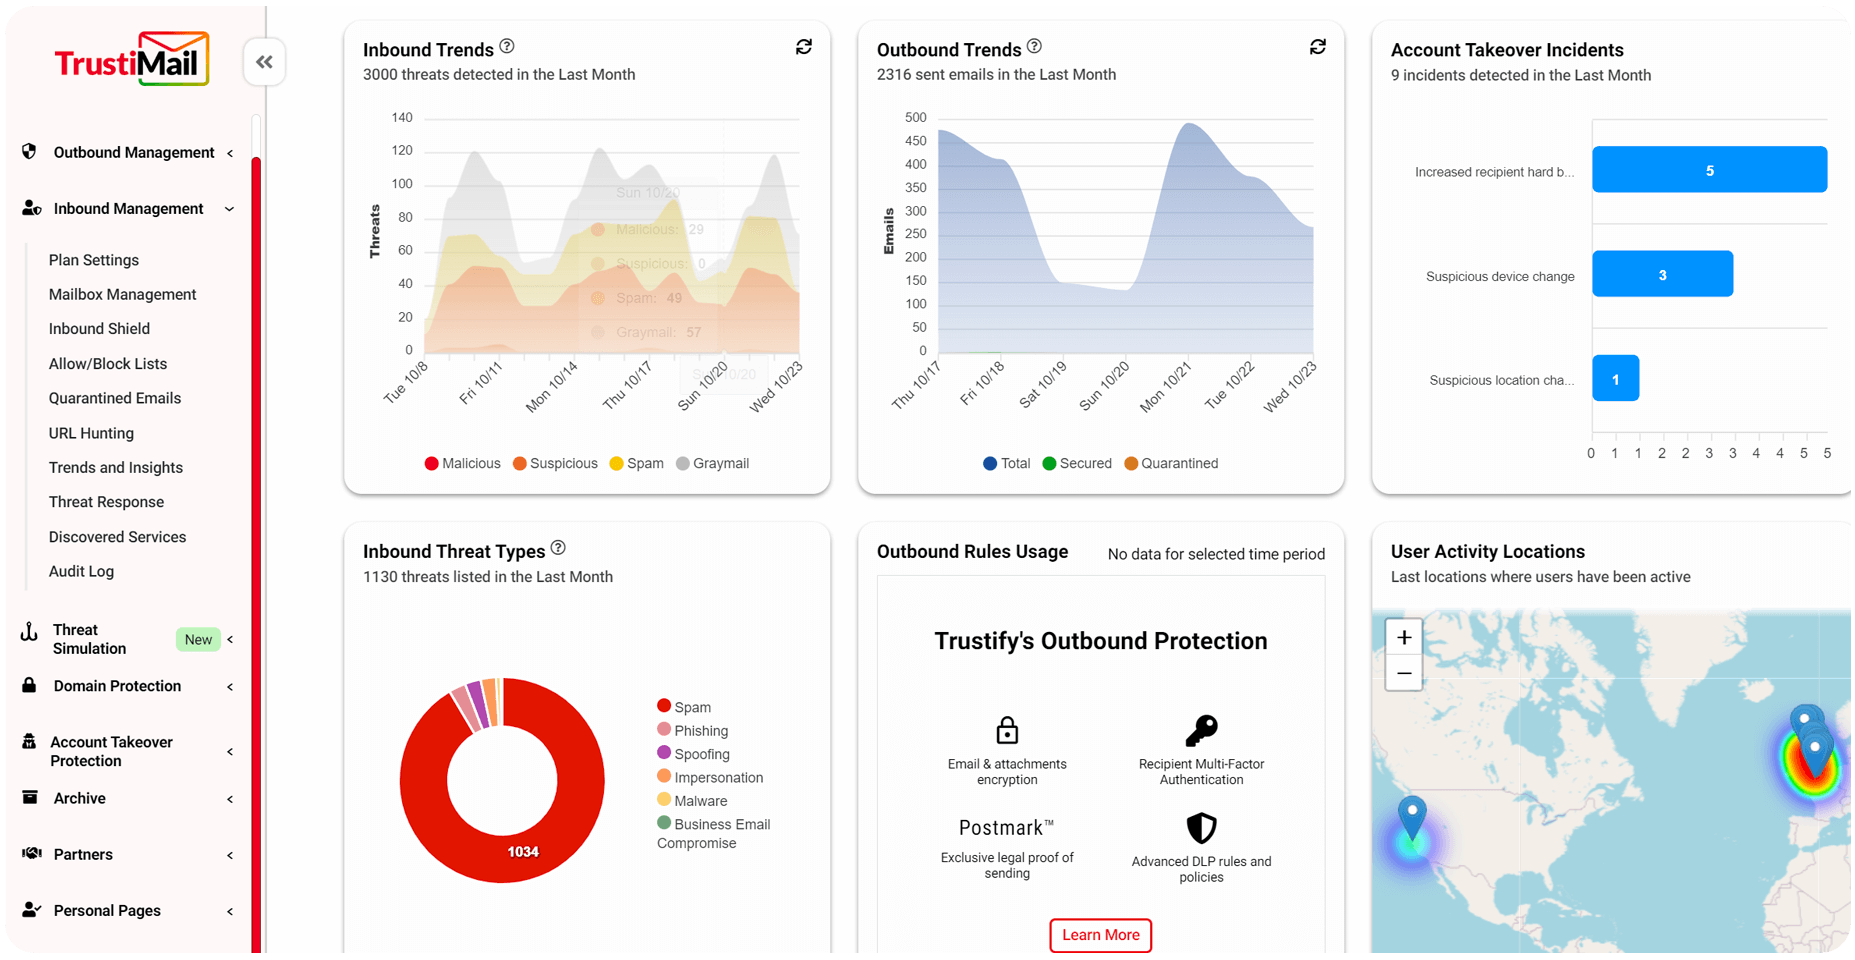Hide the Secured series in Outbound legend

coord(1077,463)
